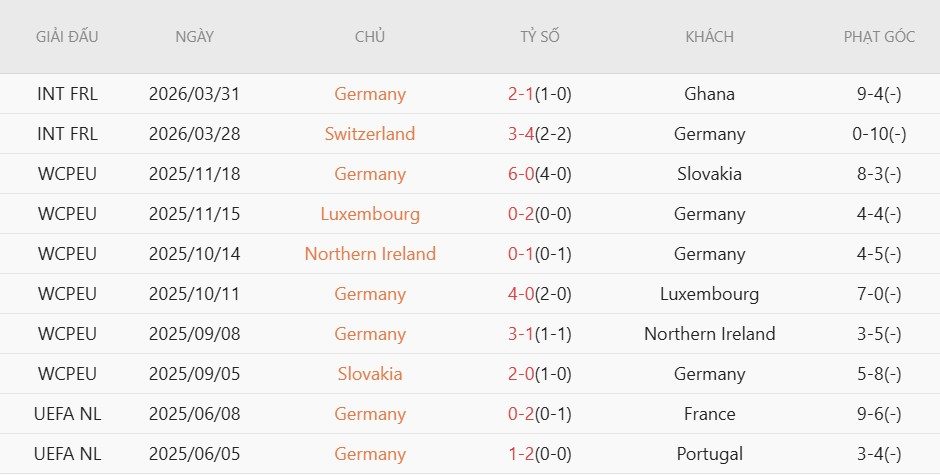Click away team France in Nations League row
Viewport: 940px width, 475px height.
(x=709, y=414)
